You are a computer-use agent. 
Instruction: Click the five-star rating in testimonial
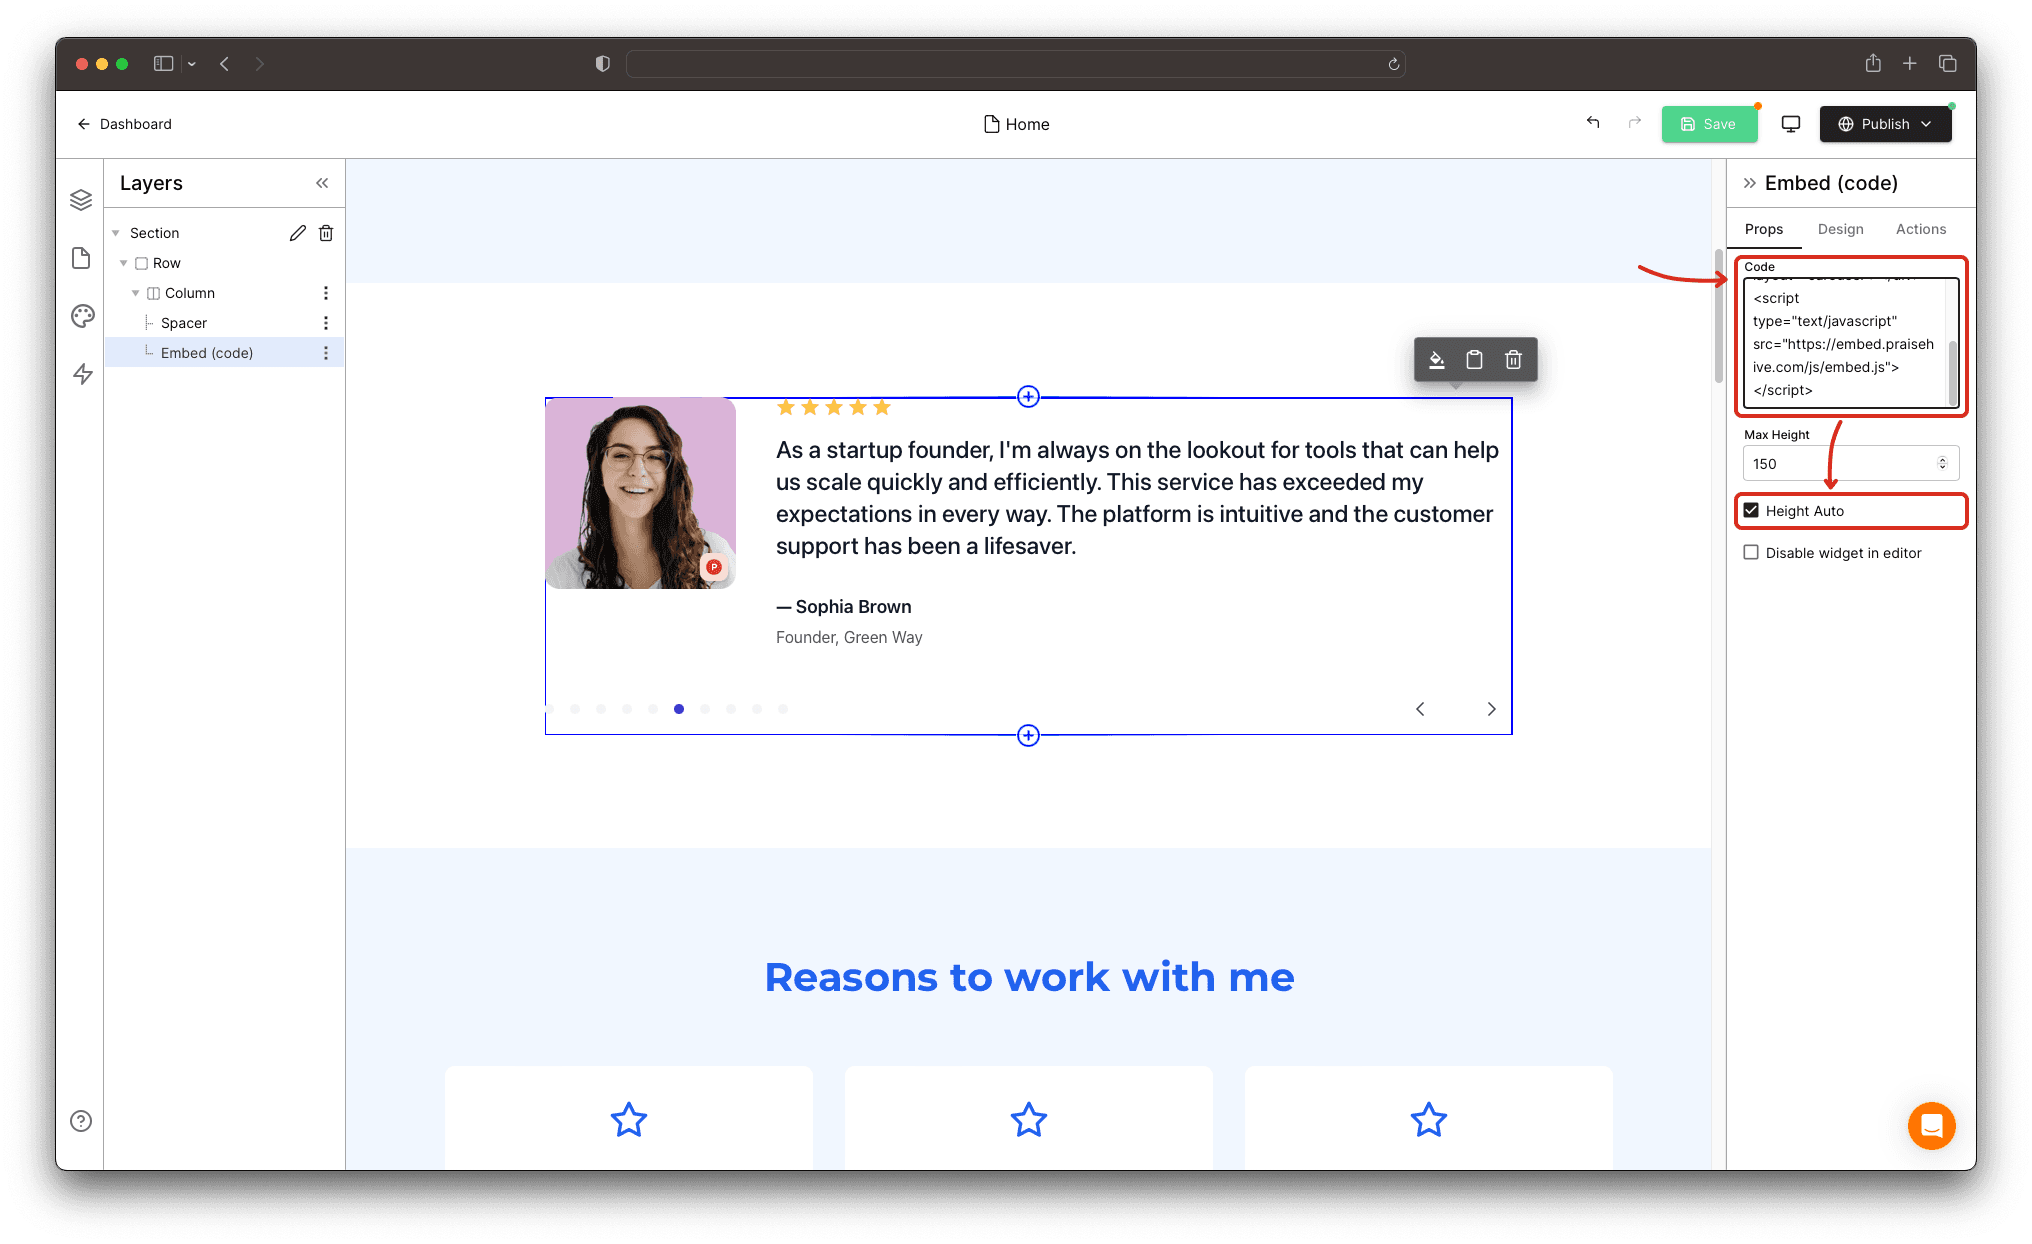pos(833,407)
